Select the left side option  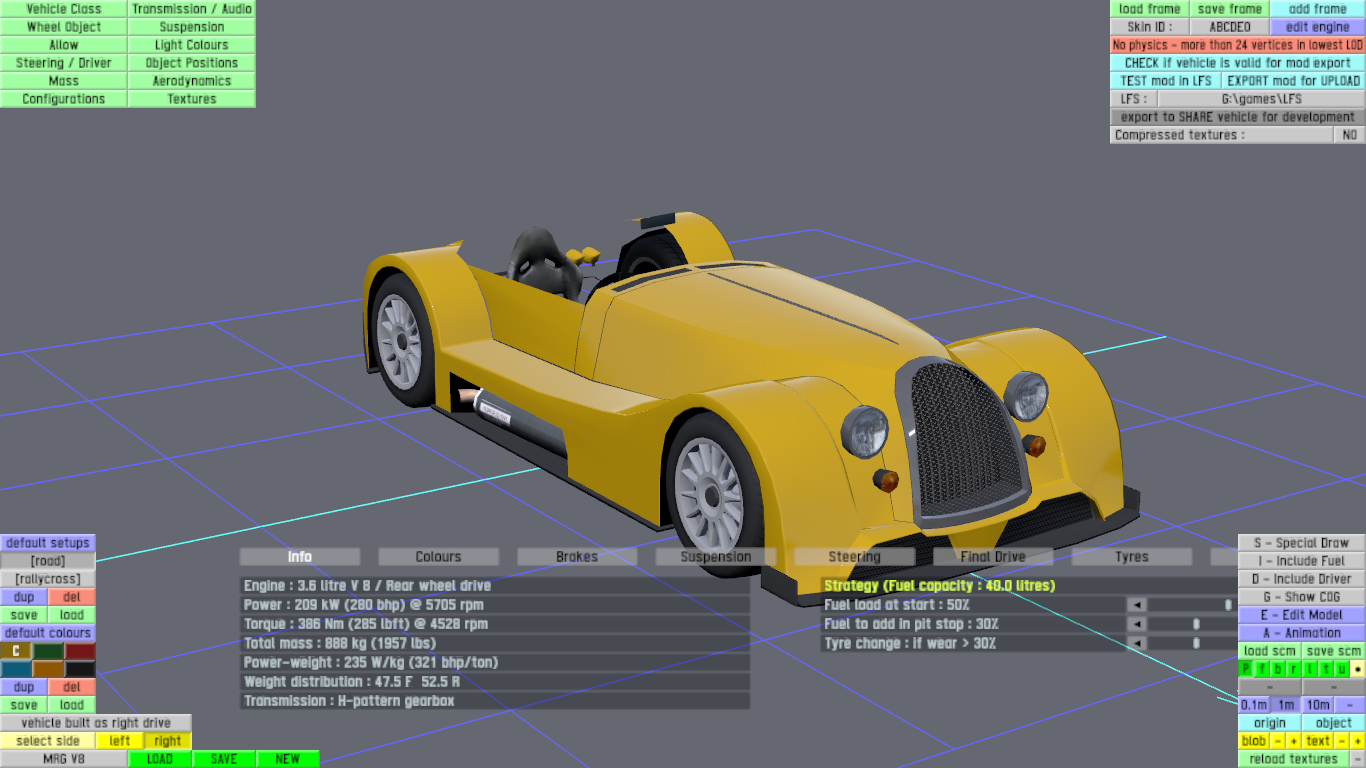click(120, 741)
